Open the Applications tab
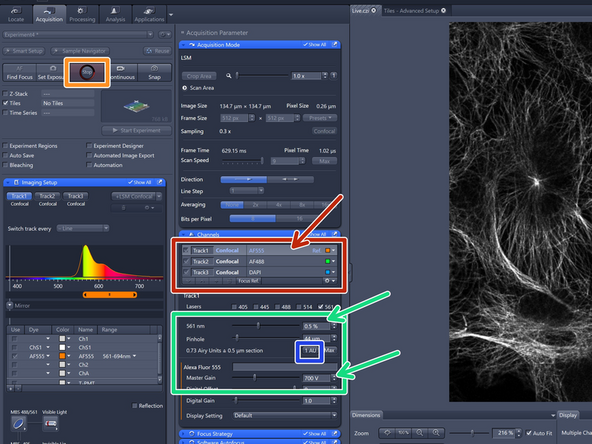The width and height of the screenshot is (592, 444). click(x=150, y=14)
